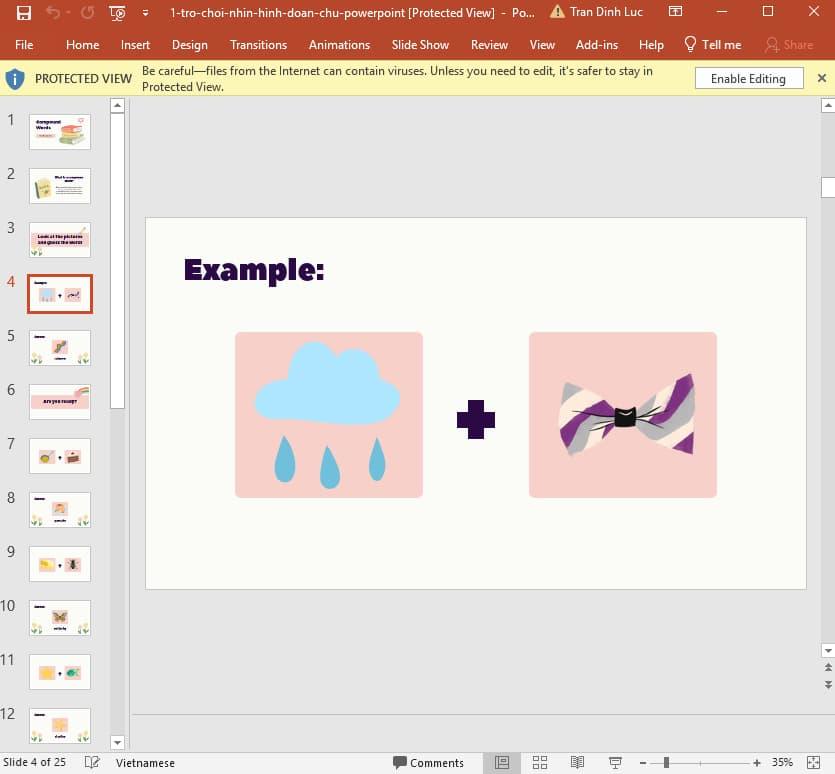
Task: Switch to the Home ribbon tab
Action: pos(82,45)
